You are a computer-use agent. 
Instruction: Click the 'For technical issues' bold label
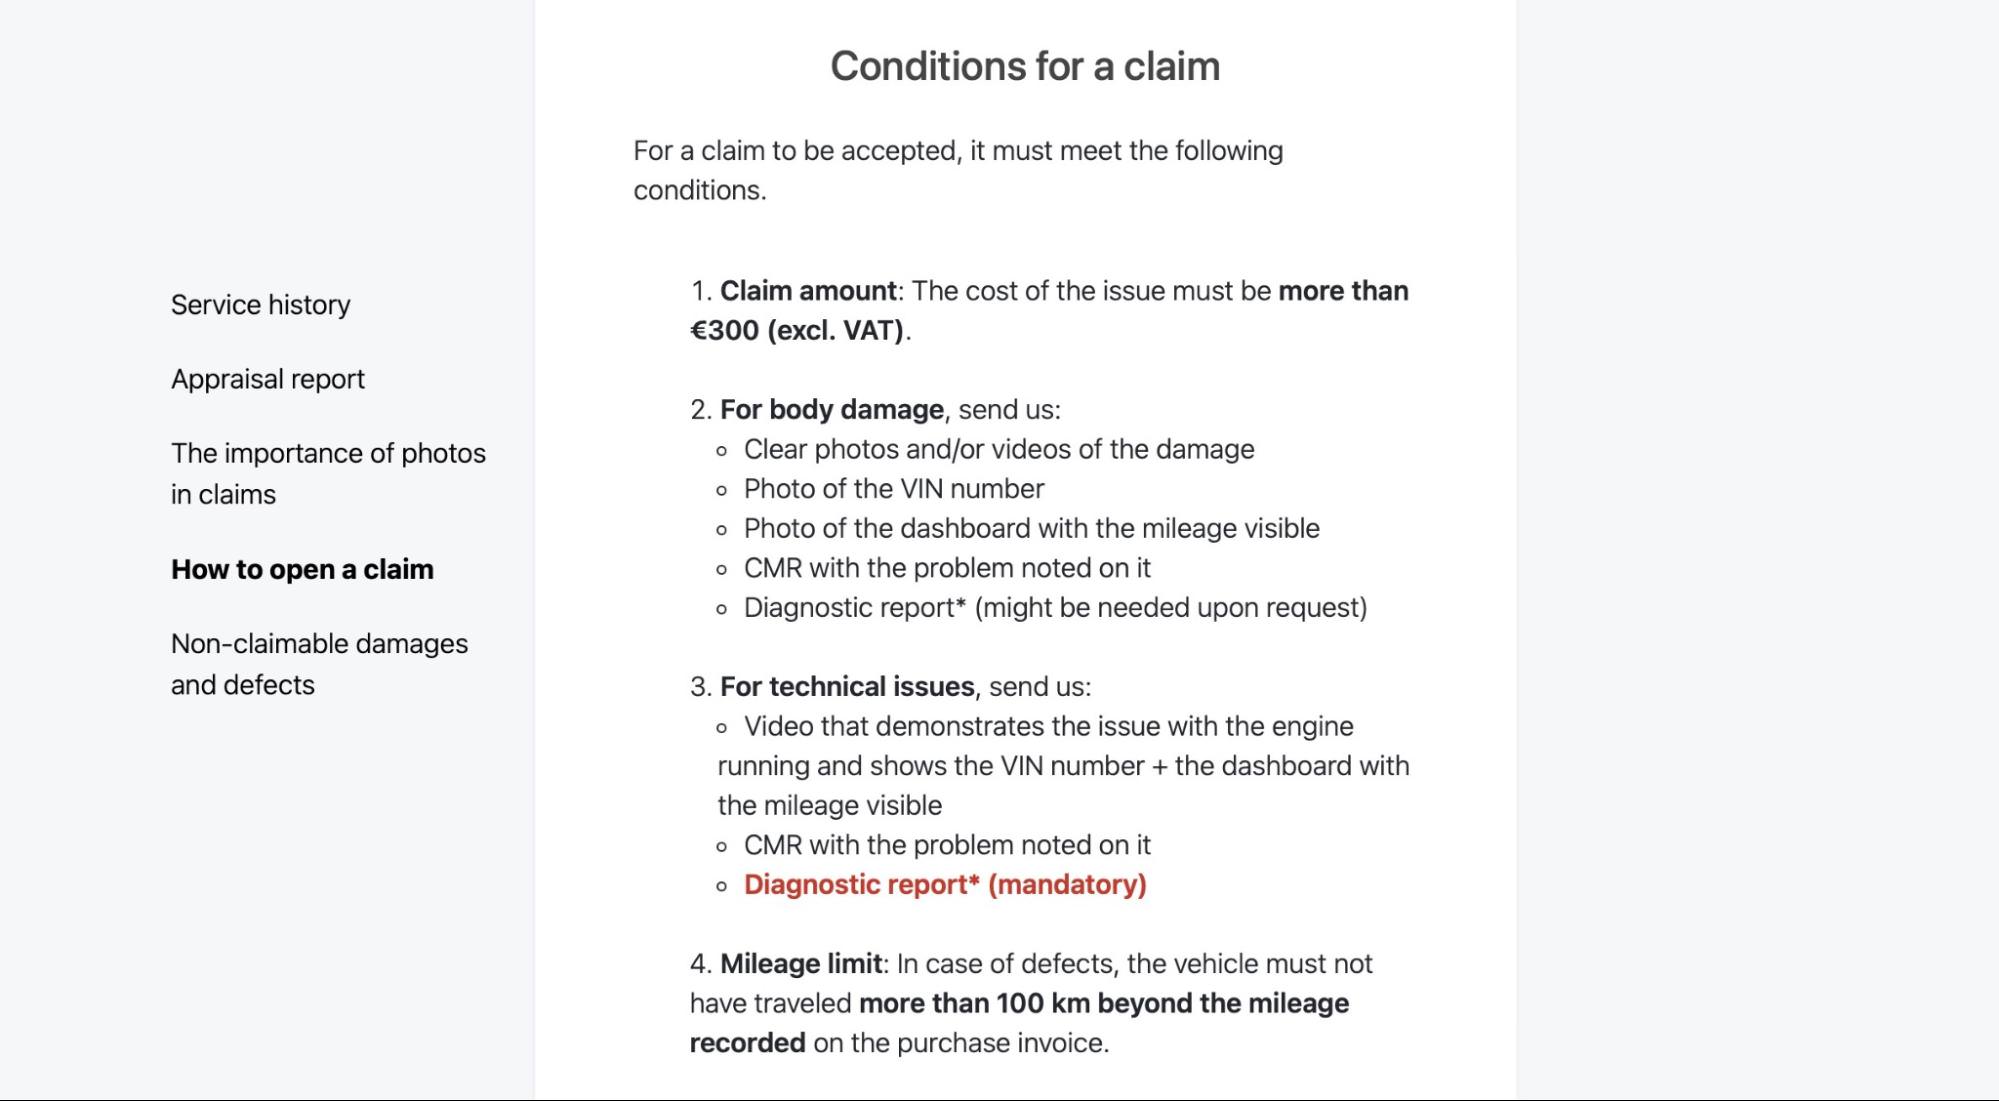(846, 687)
